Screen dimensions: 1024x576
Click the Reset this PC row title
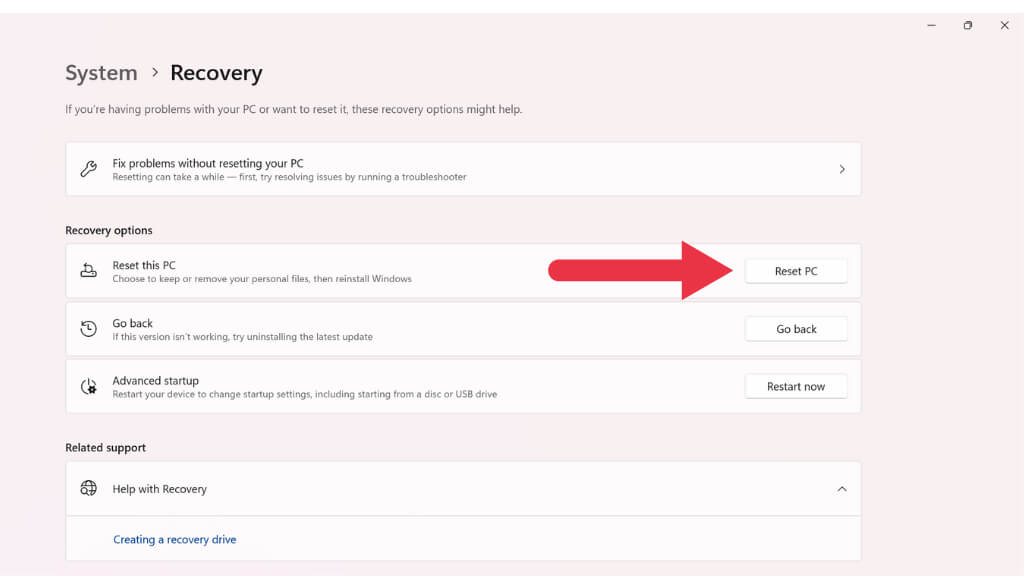click(x=144, y=265)
